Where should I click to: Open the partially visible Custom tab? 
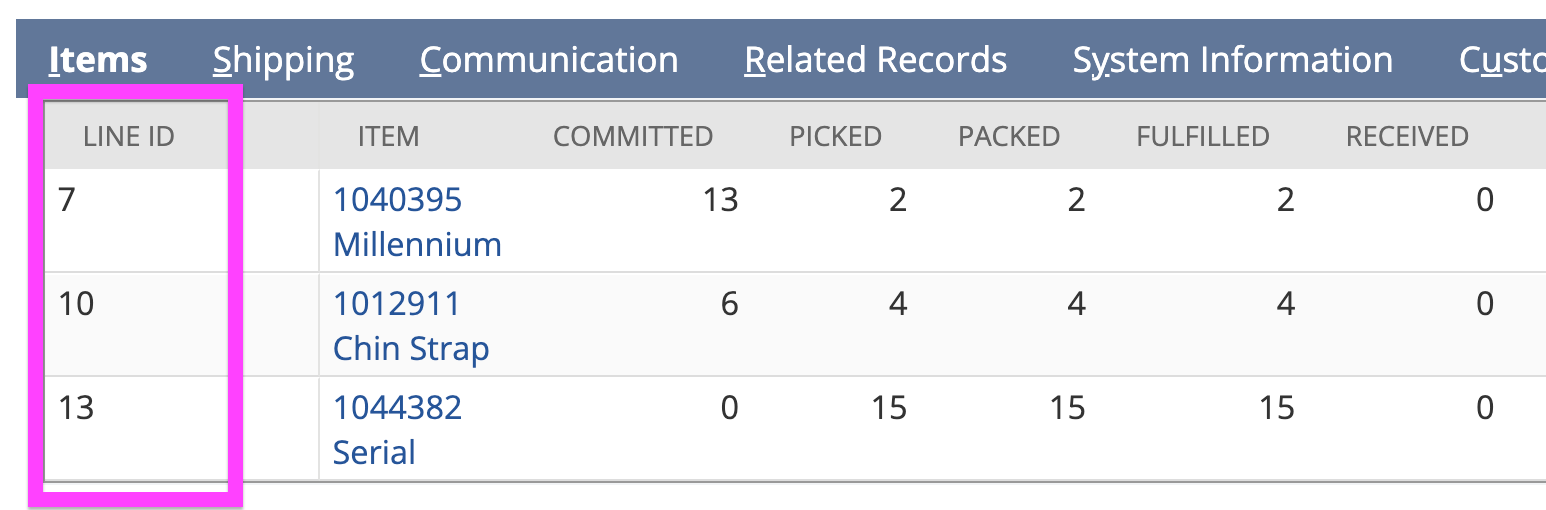pos(1502,60)
